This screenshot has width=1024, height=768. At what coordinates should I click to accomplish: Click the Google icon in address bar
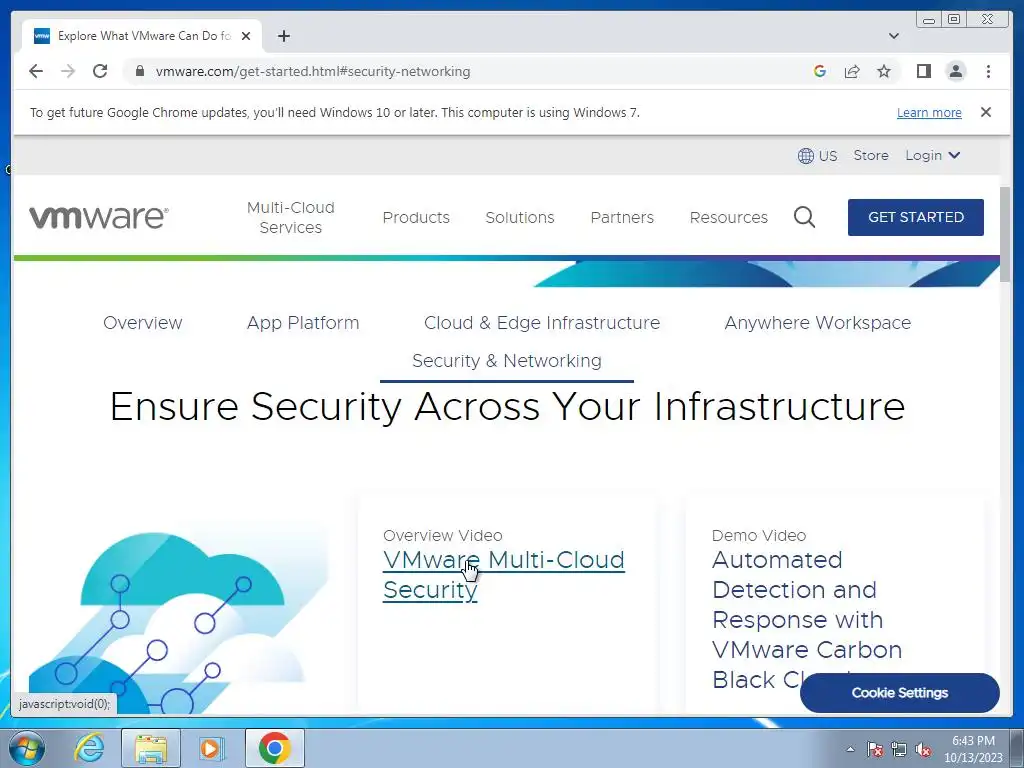point(820,71)
